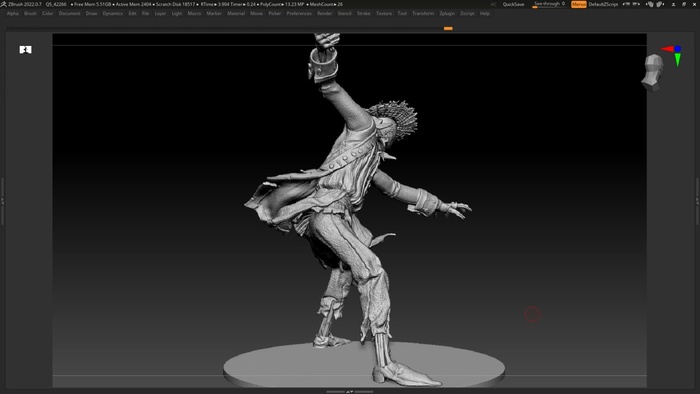Image resolution: width=700 pixels, height=394 pixels.
Task: Open the Picker menu
Action: 275,13
